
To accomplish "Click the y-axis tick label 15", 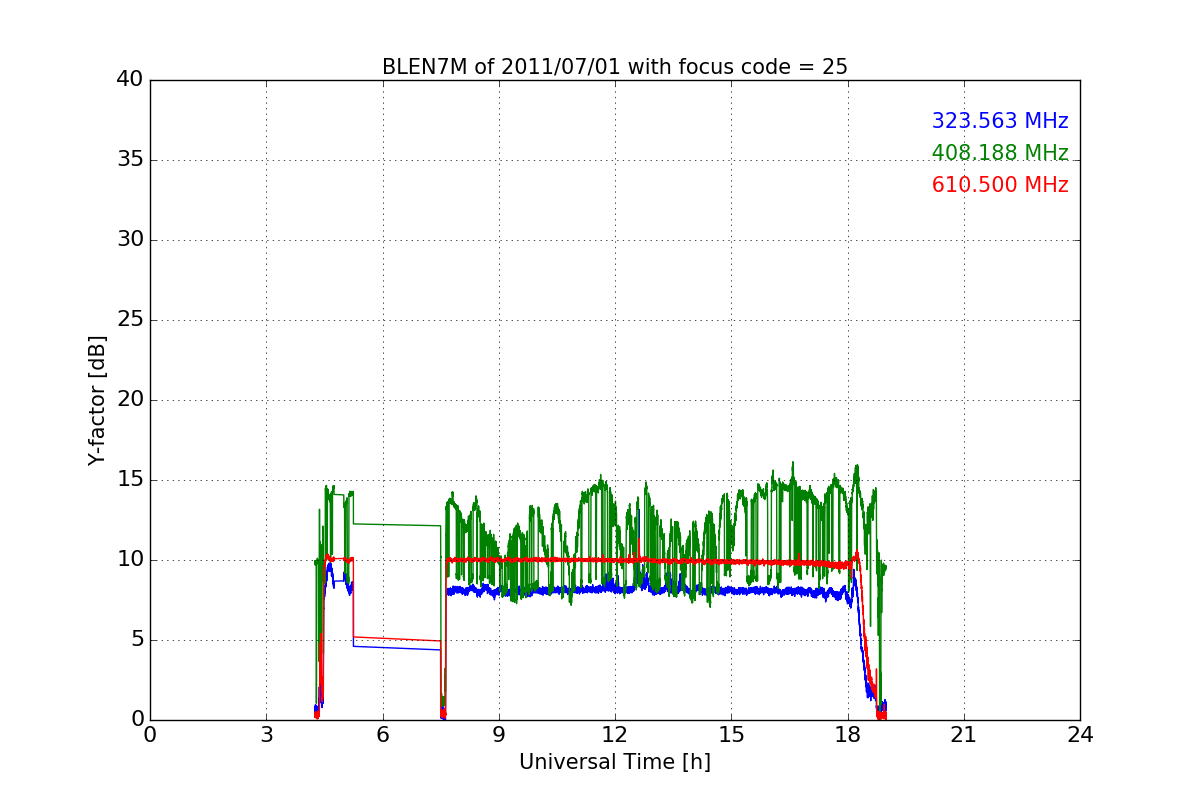I will [x=130, y=480].
